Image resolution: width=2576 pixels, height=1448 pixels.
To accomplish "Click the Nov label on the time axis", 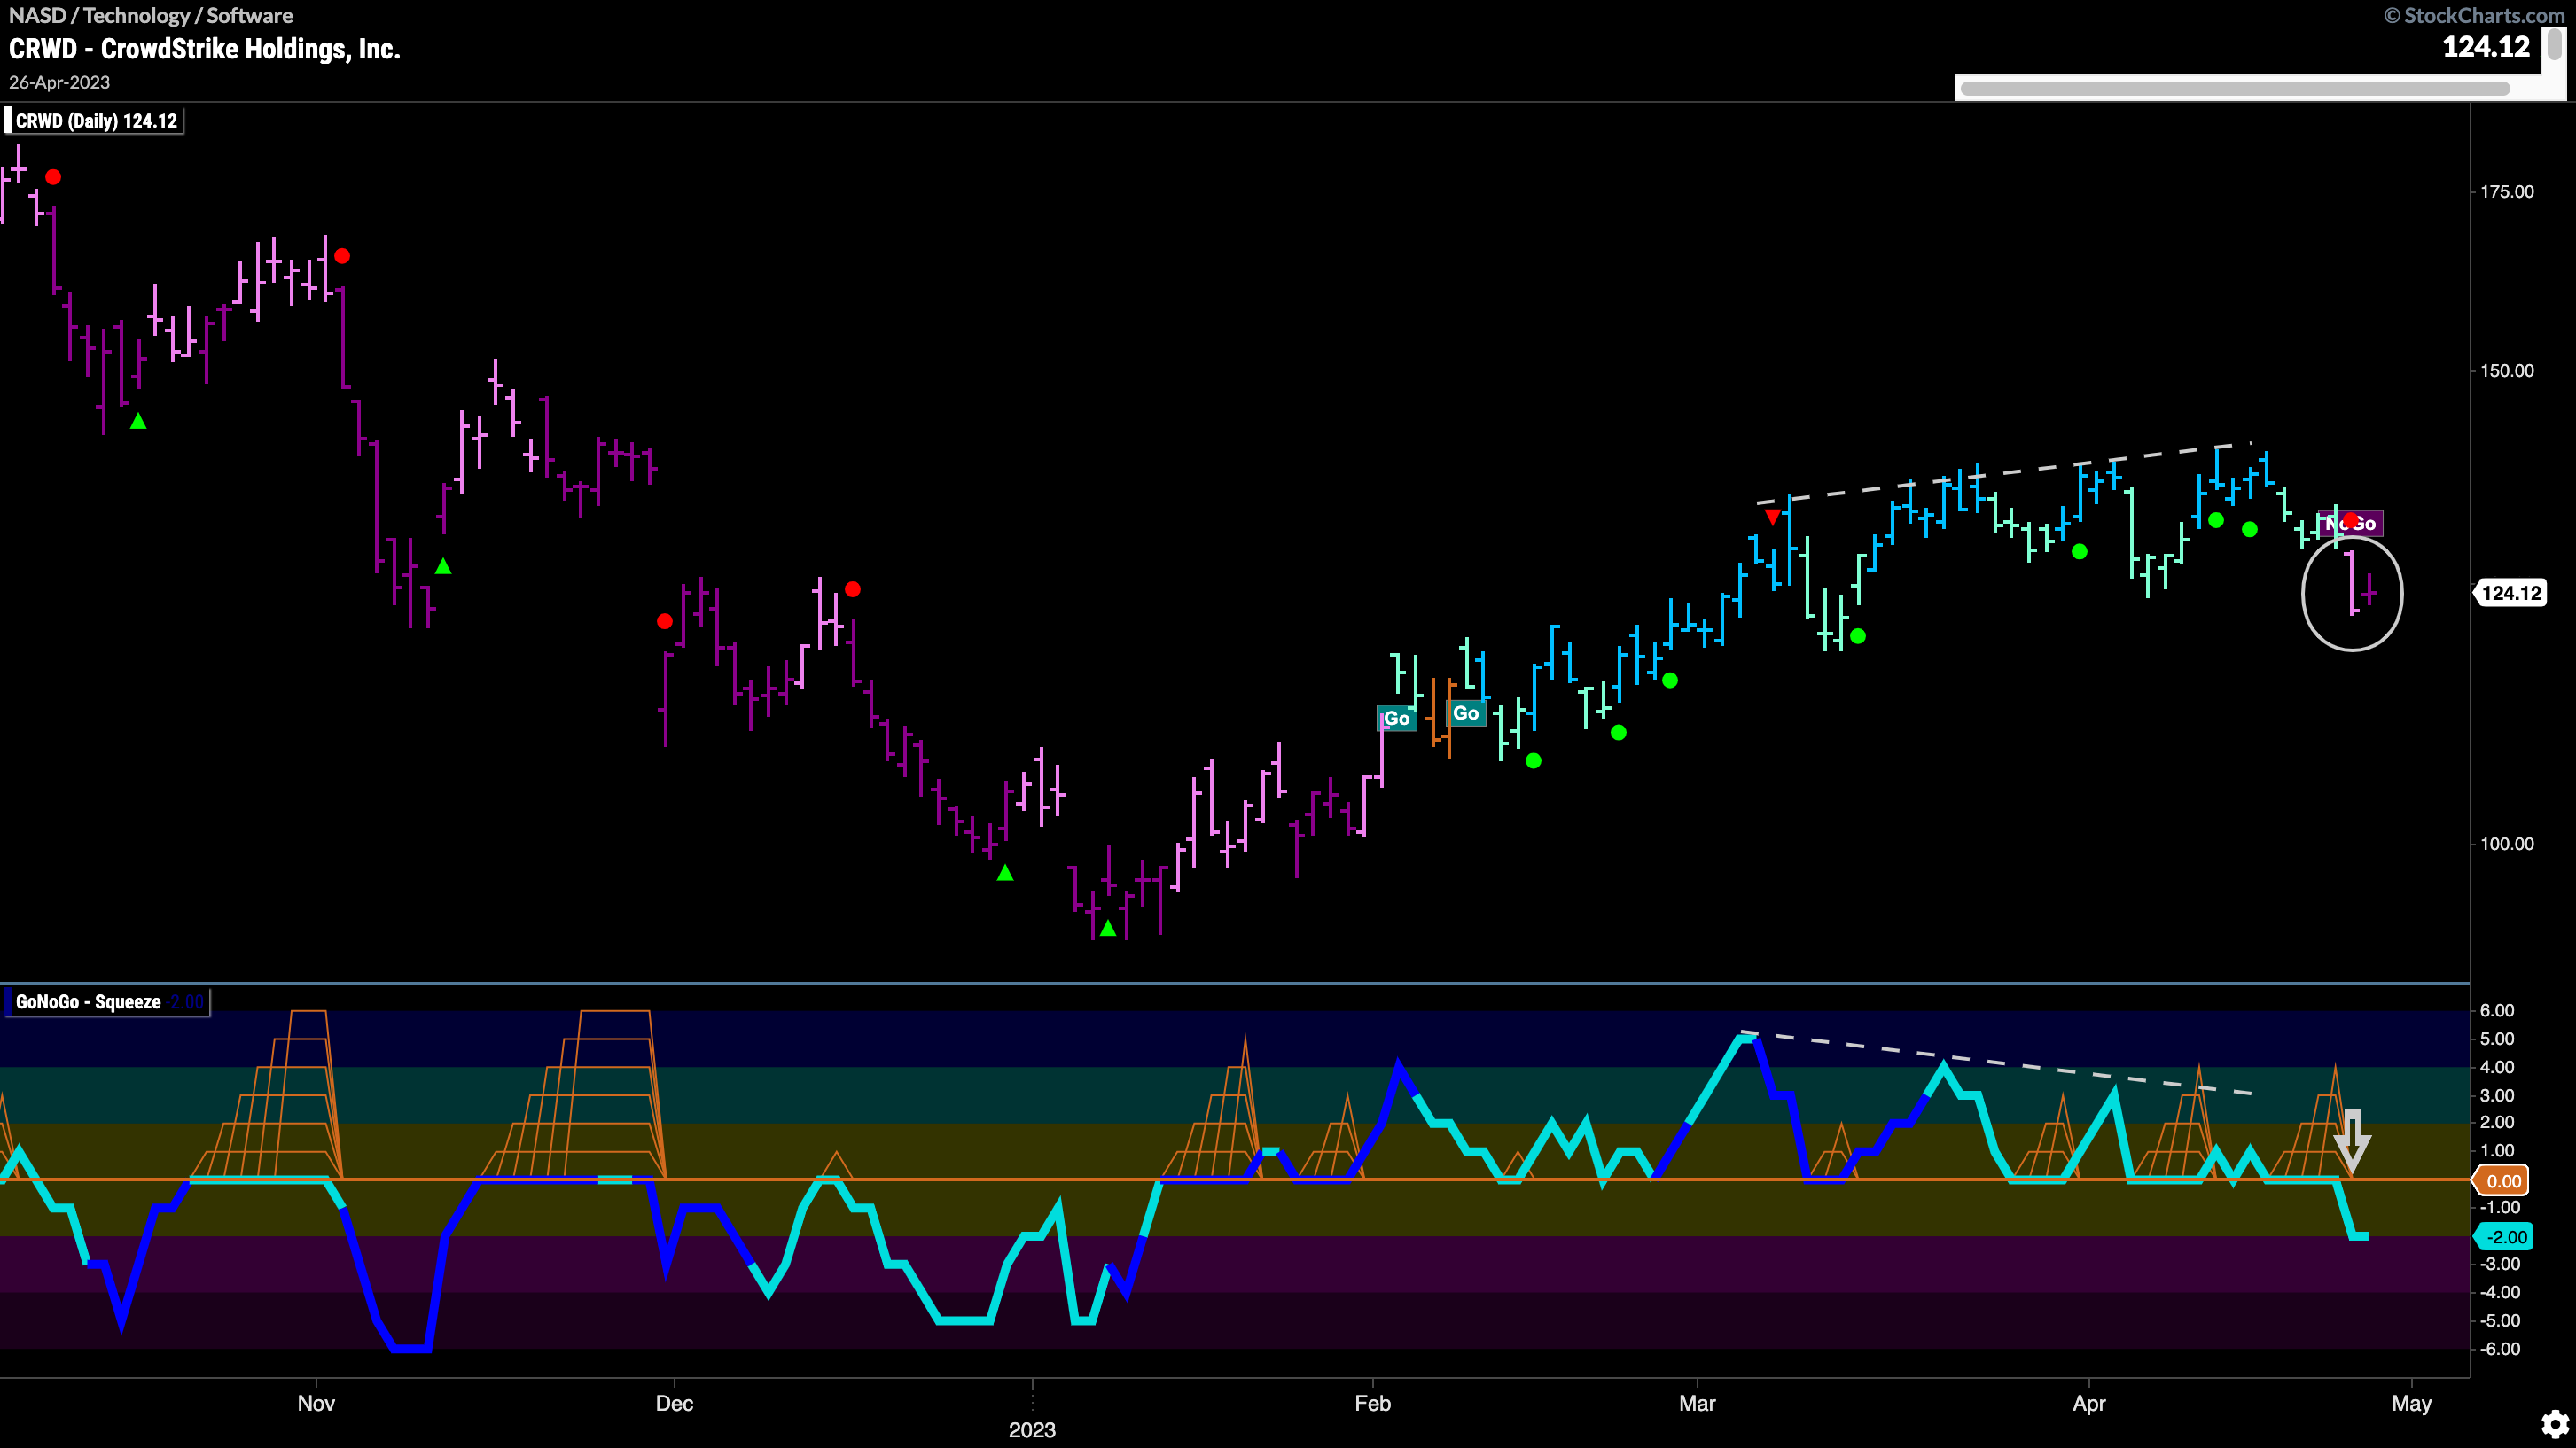I will (x=316, y=1403).
